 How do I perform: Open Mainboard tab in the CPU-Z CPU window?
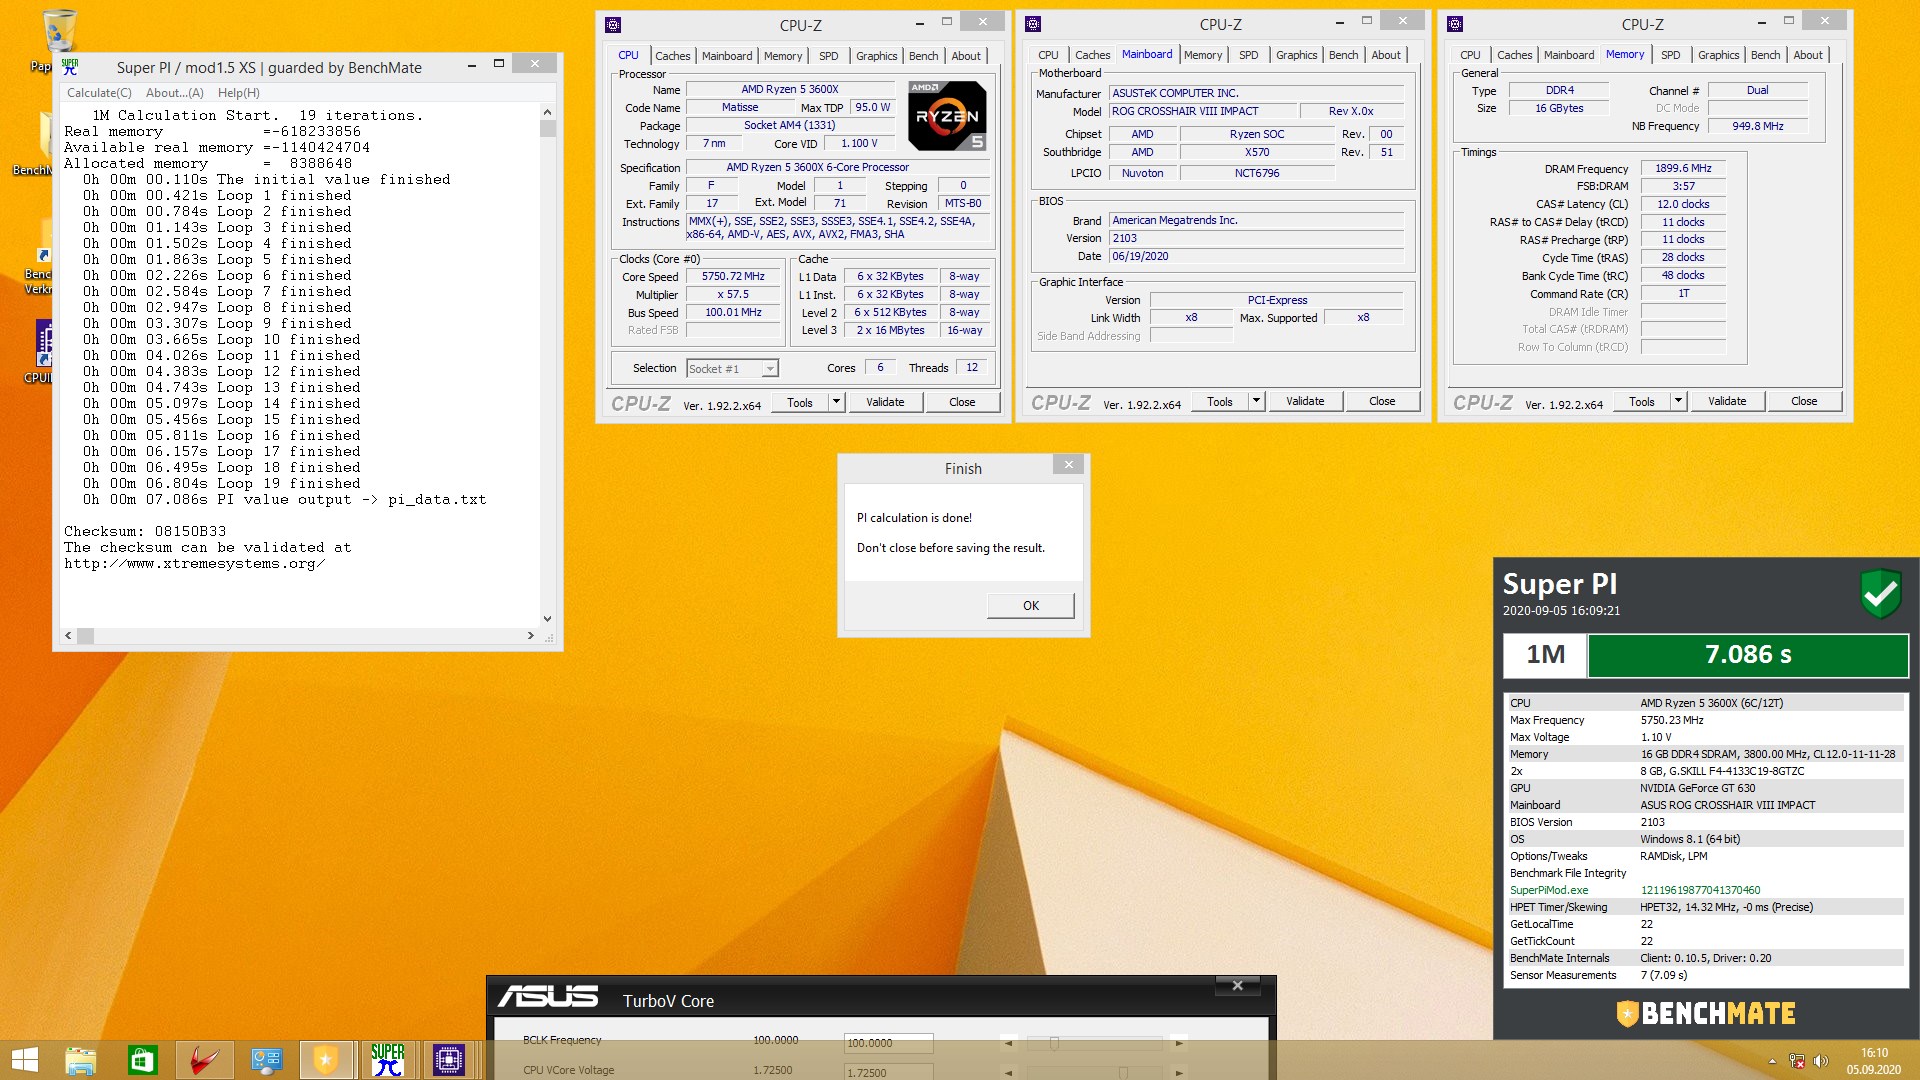pos(727,56)
